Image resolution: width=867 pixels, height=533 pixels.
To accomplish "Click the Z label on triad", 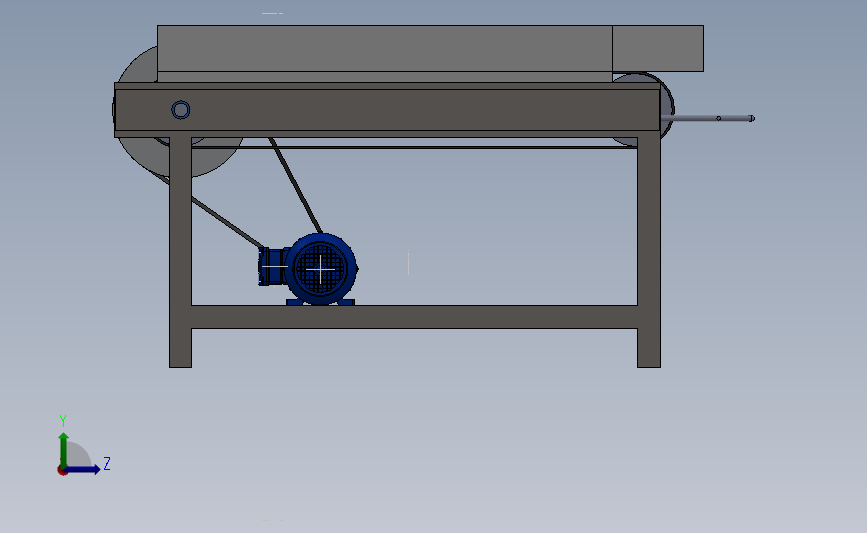I will pos(107,463).
